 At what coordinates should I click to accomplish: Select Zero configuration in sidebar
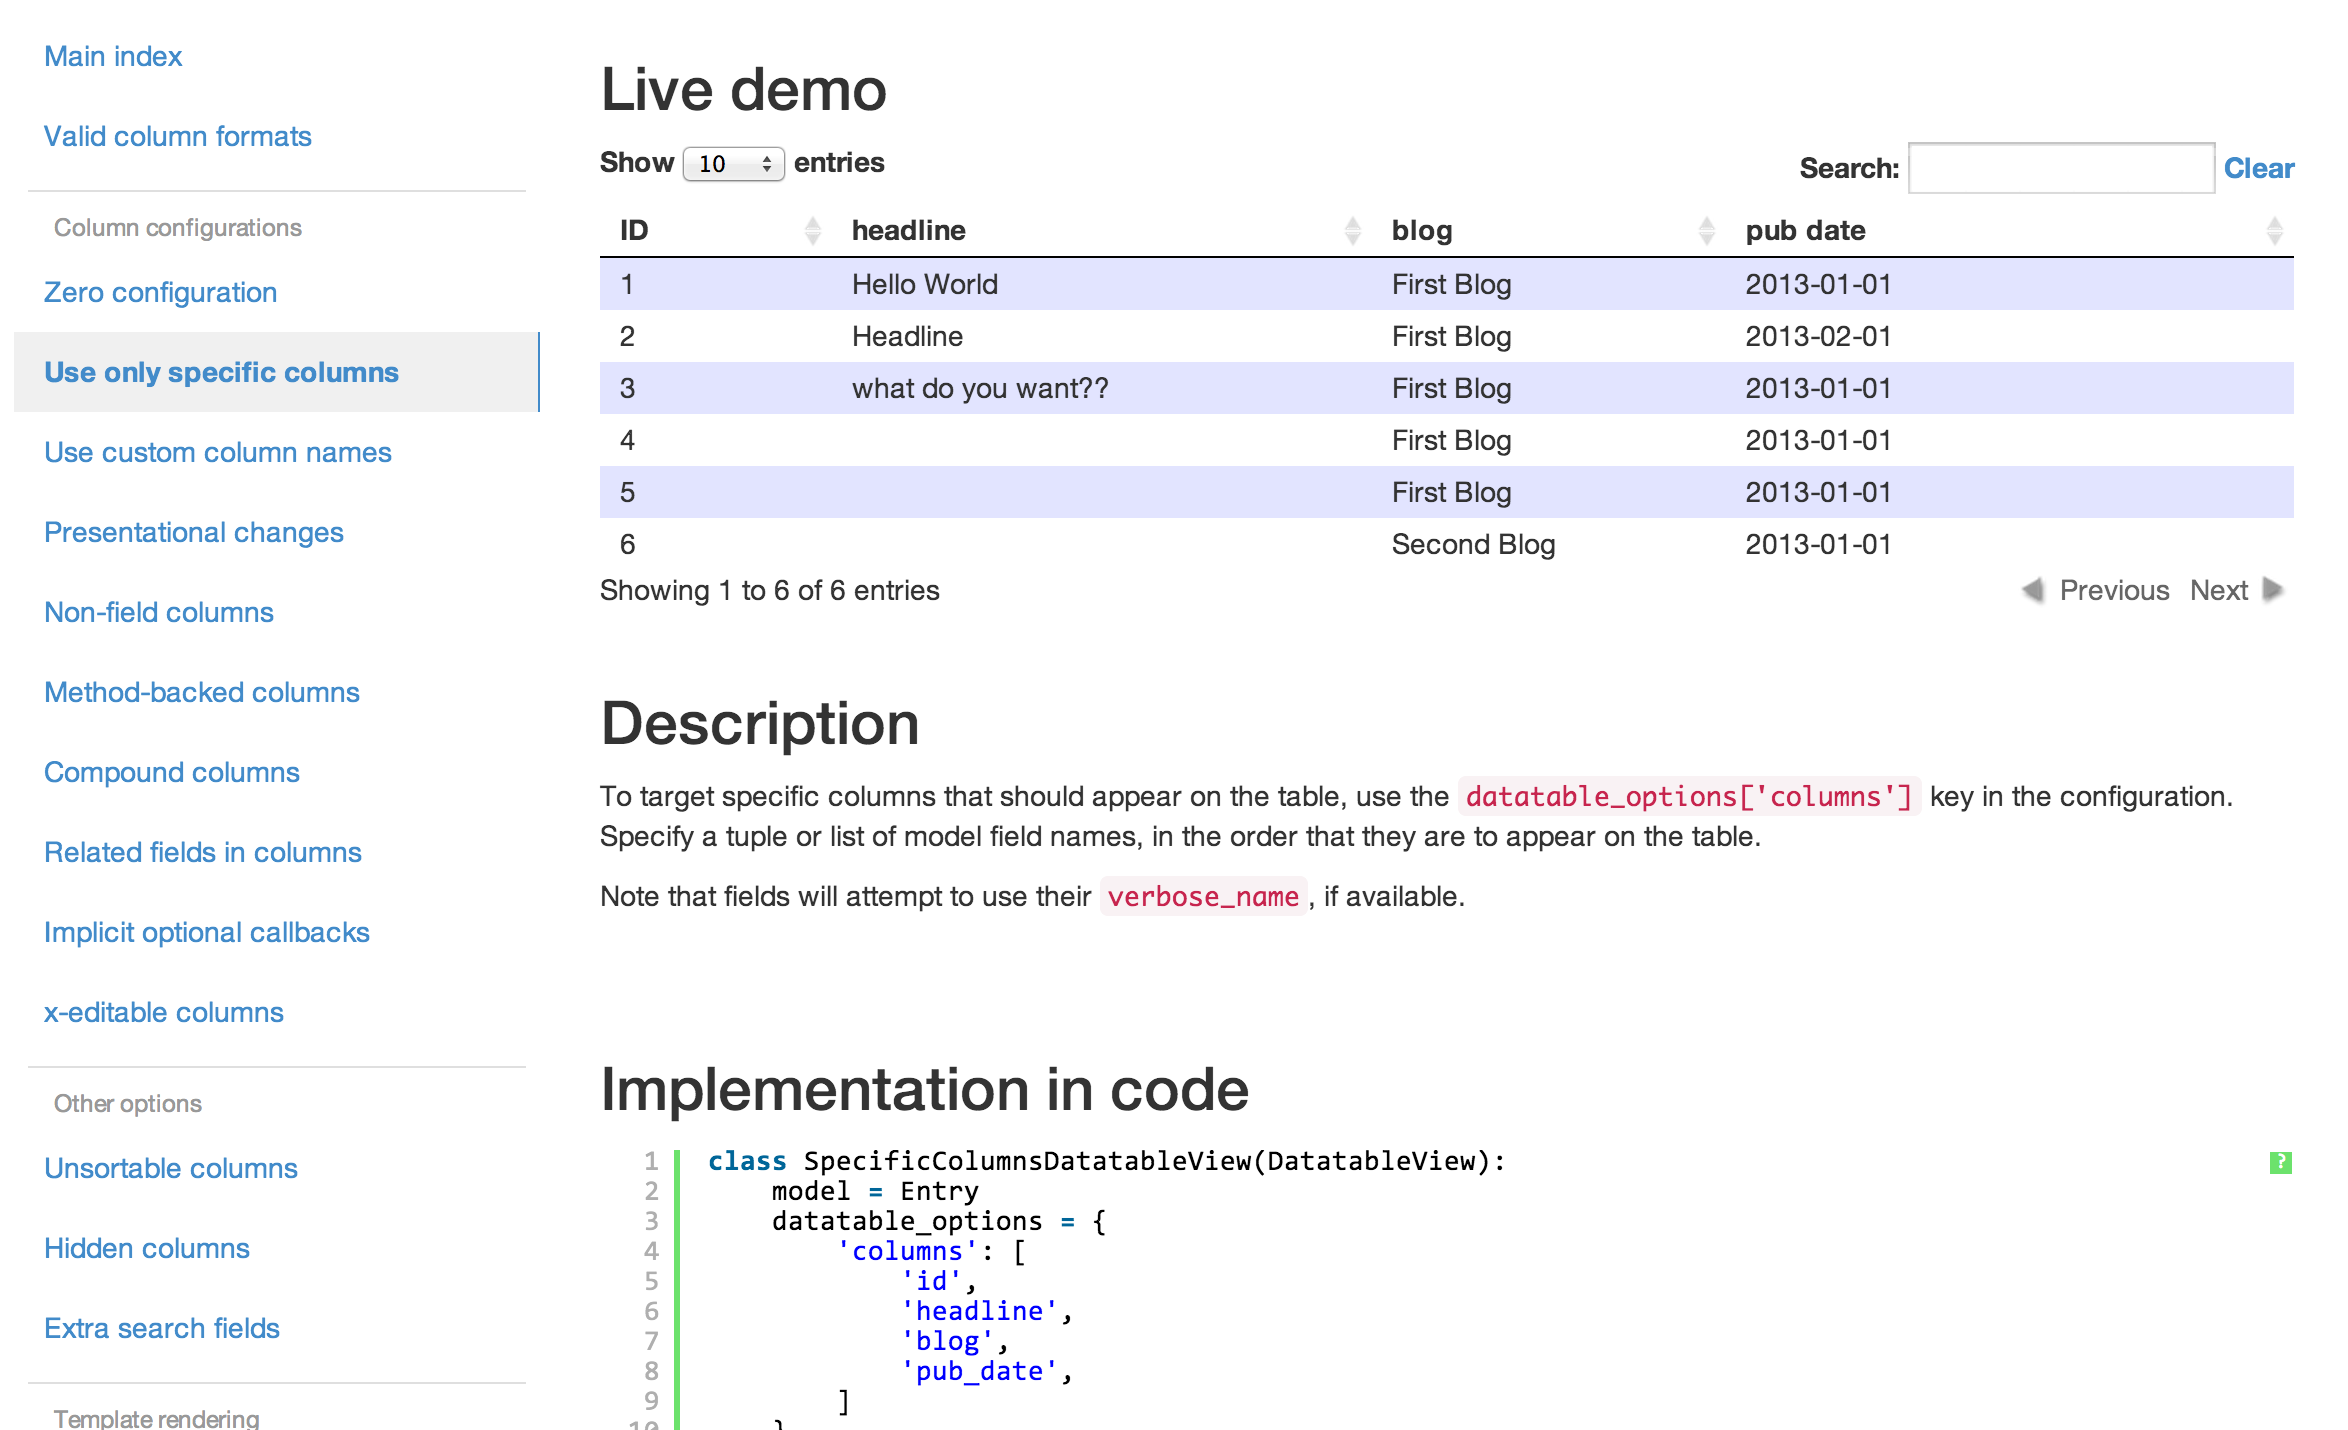coord(160,292)
